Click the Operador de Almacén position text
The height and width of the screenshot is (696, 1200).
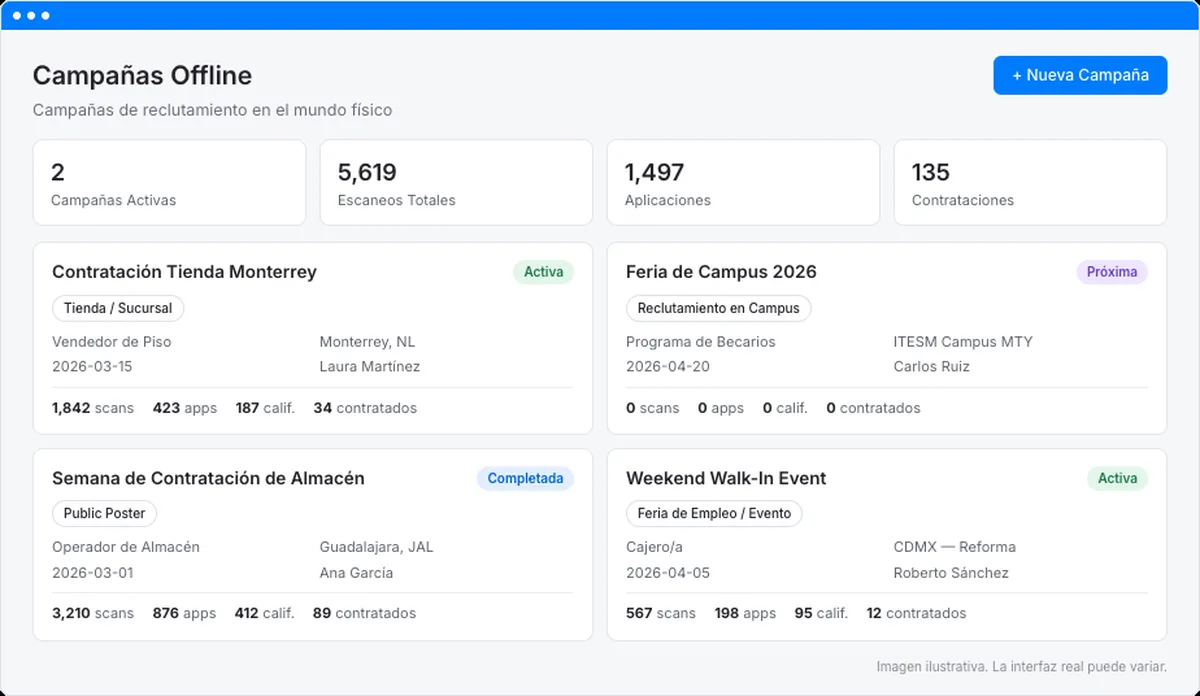tap(126, 548)
